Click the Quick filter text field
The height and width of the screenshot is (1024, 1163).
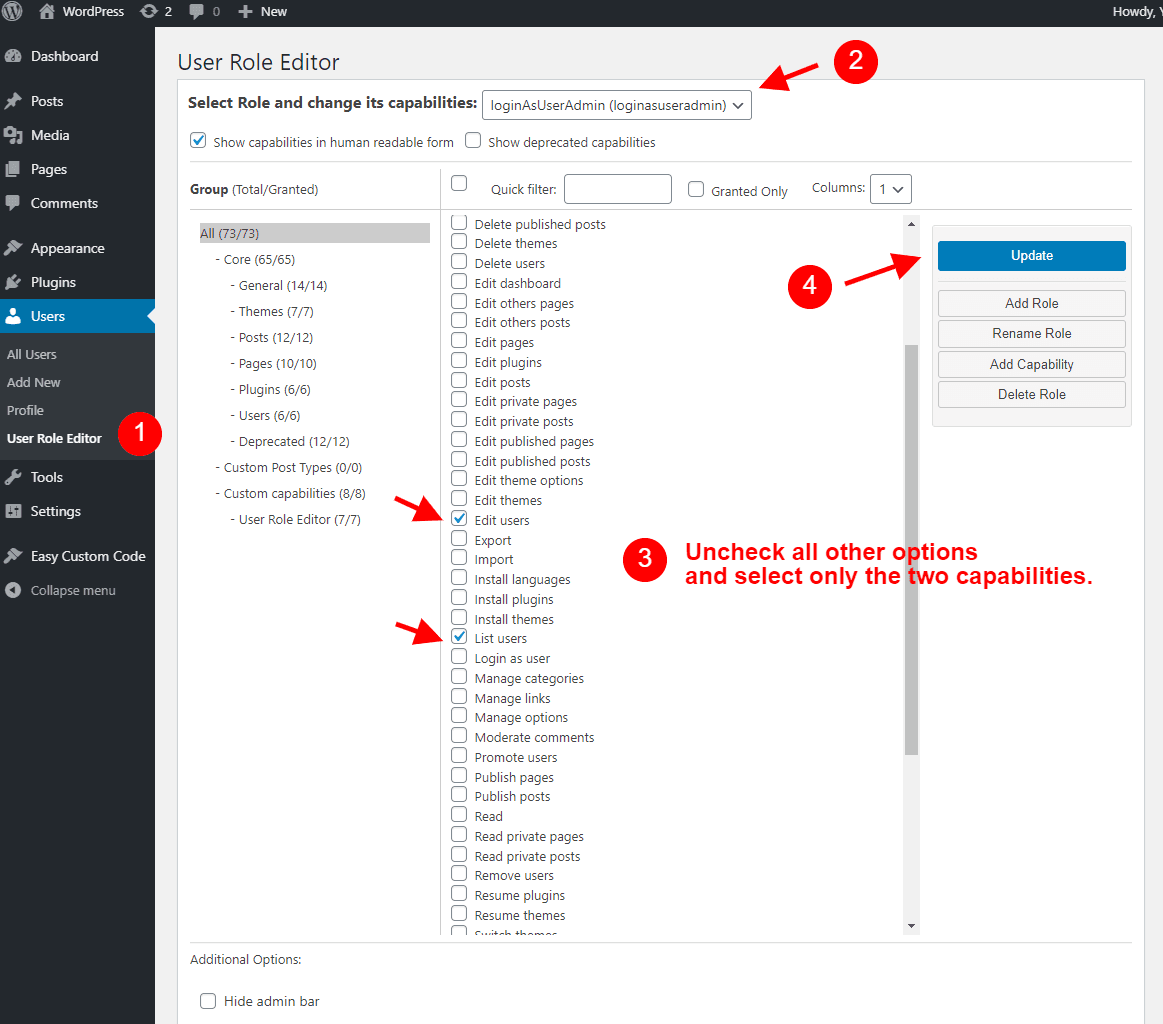(x=617, y=188)
